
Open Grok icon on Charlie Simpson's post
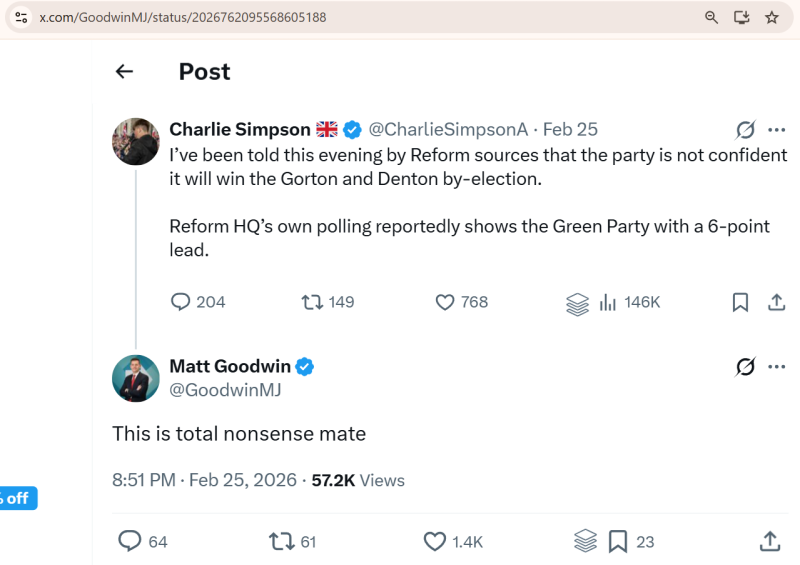(x=745, y=130)
